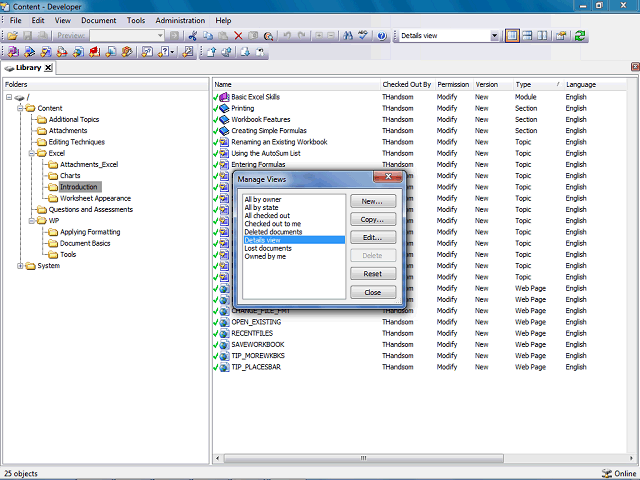Click the Cut scissors icon
The image size is (640, 480).
[x=193, y=36]
